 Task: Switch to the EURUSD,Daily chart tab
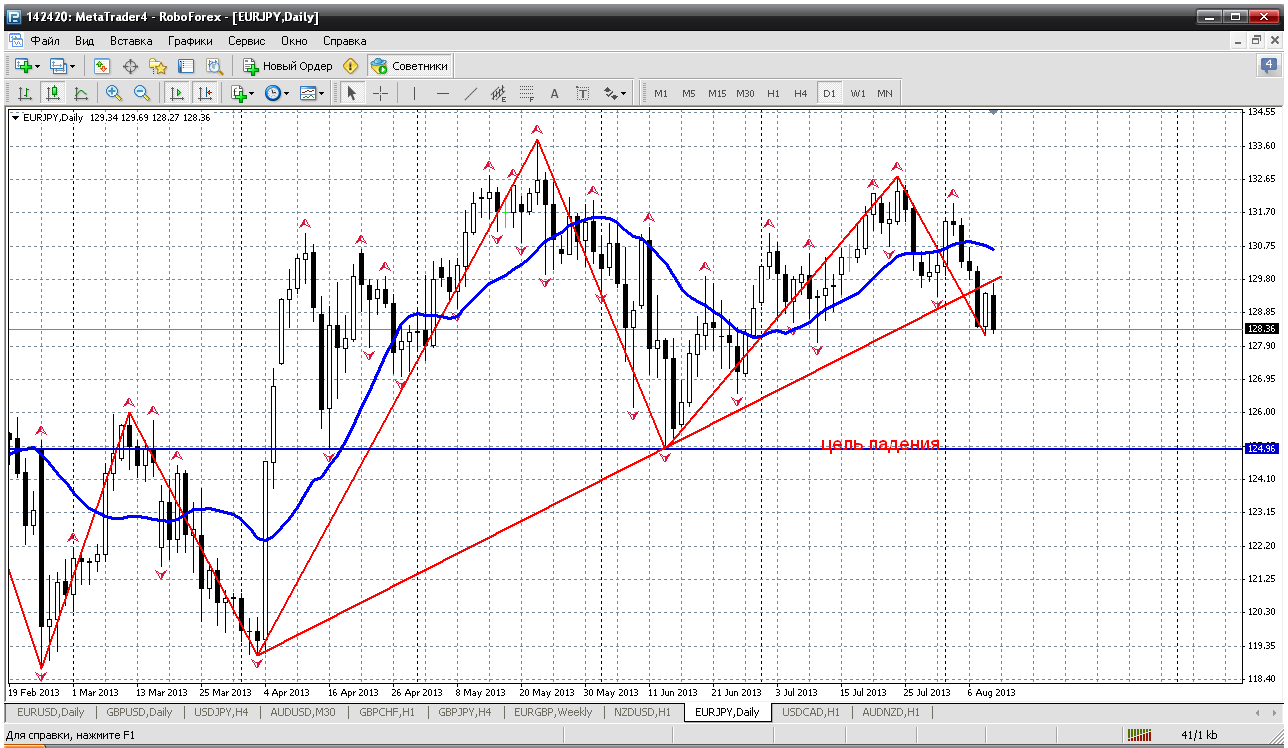click(x=51, y=712)
